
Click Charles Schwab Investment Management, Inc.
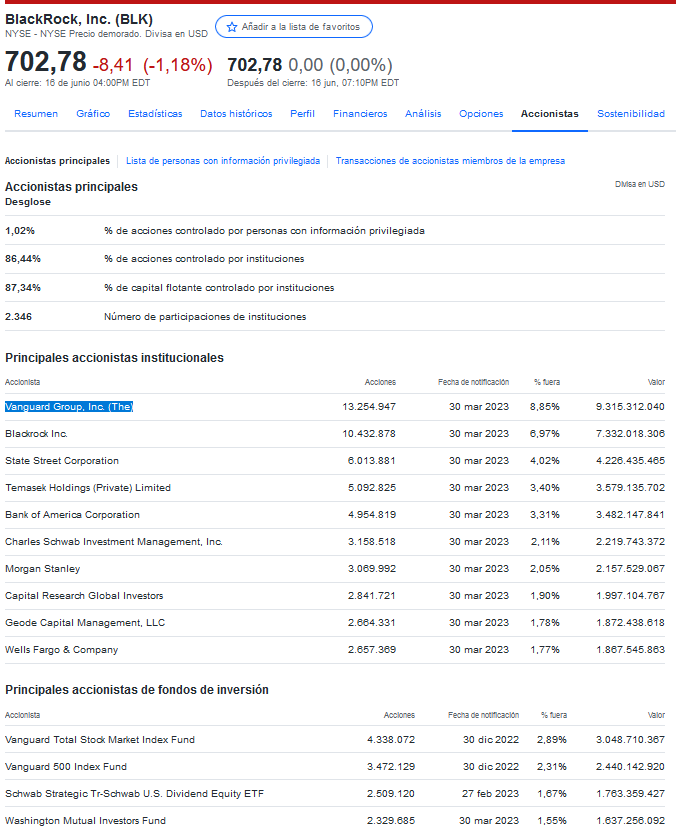point(114,542)
